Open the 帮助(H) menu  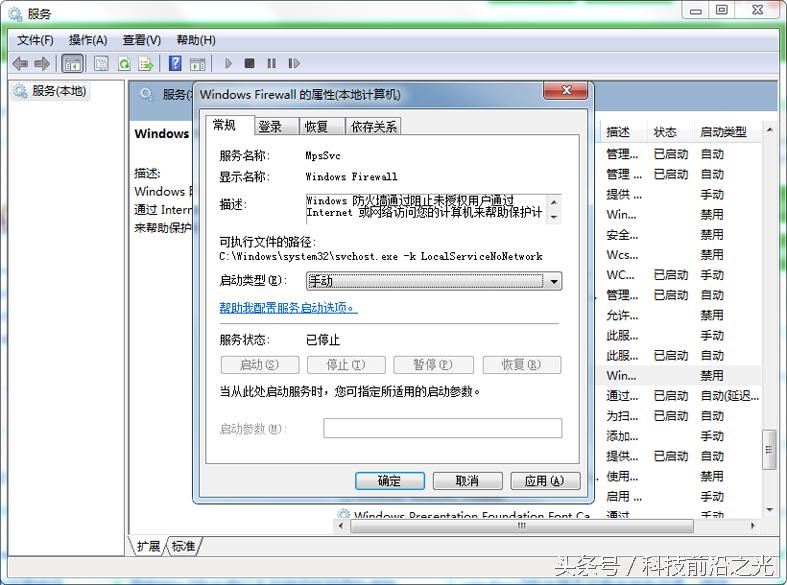[196, 40]
